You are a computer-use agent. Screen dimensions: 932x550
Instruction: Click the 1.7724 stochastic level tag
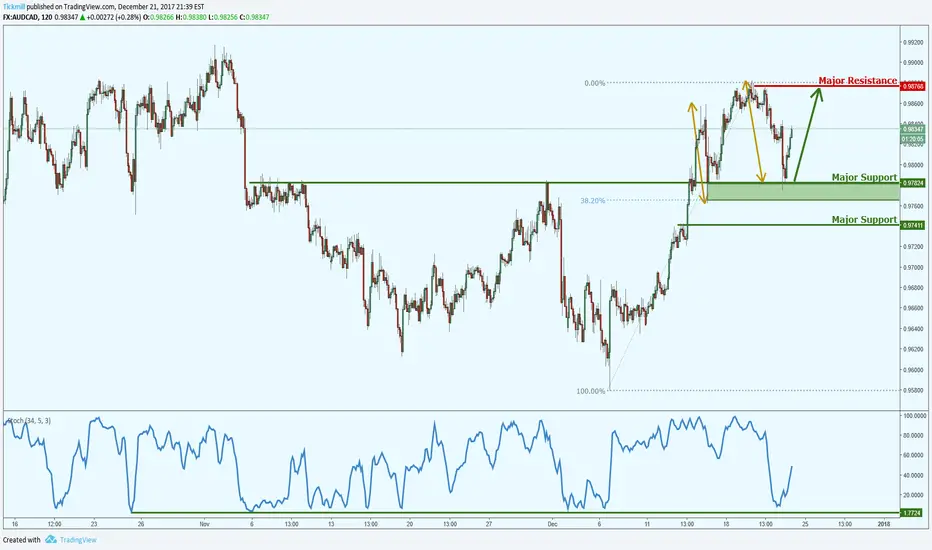point(912,513)
